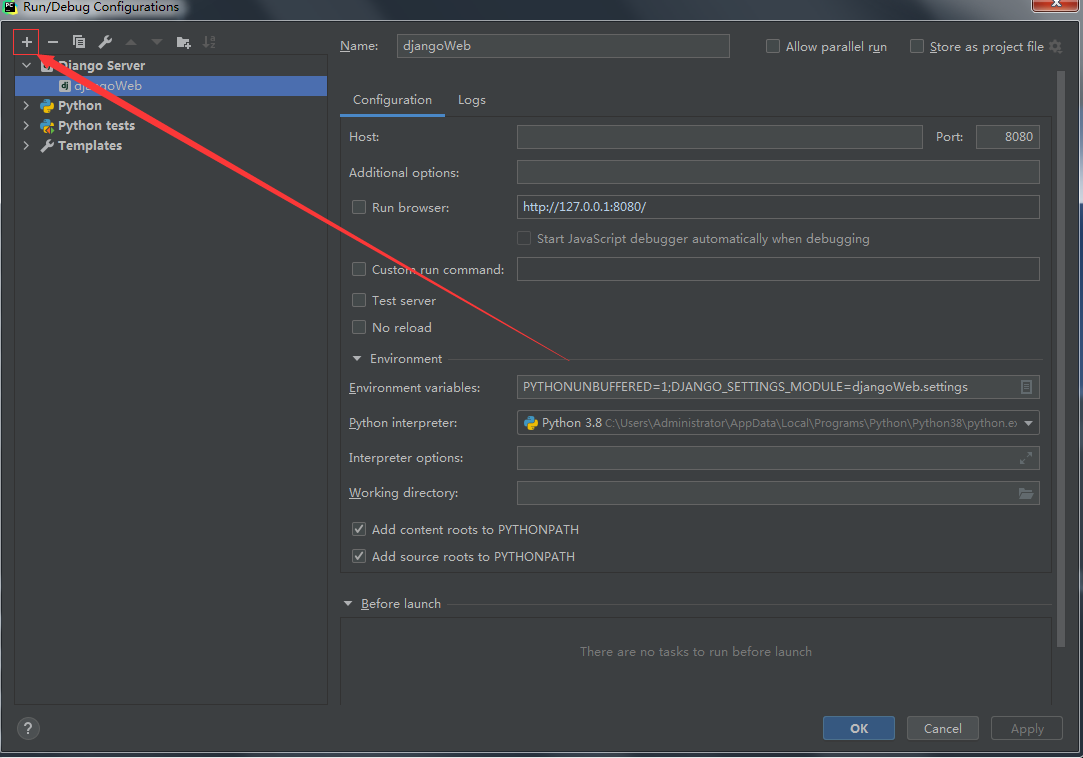This screenshot has width=1083, height=758.
Task: Click the Cancel button
Action: 942,728
